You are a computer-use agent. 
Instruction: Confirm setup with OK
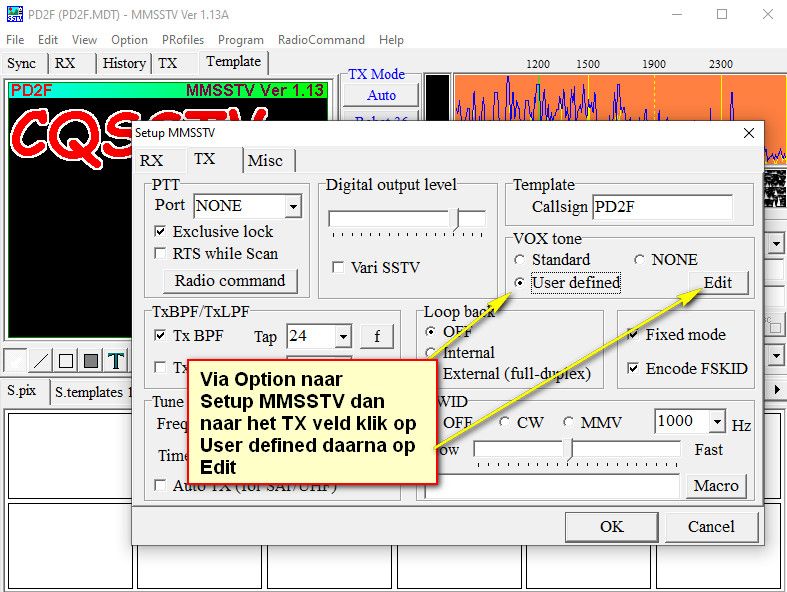coord(611,527)
